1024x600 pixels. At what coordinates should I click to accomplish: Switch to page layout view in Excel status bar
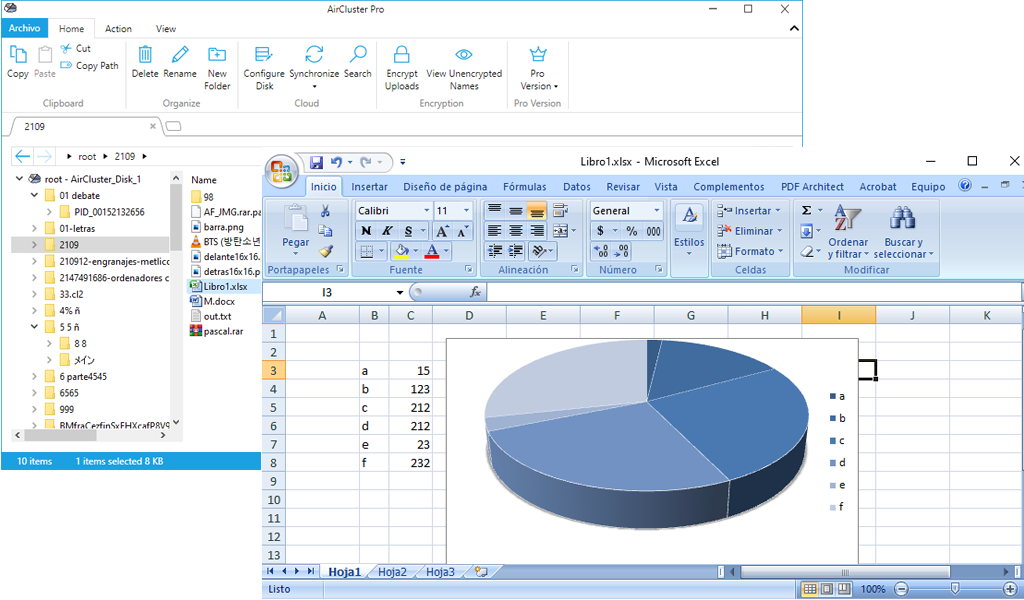[827, 589]
